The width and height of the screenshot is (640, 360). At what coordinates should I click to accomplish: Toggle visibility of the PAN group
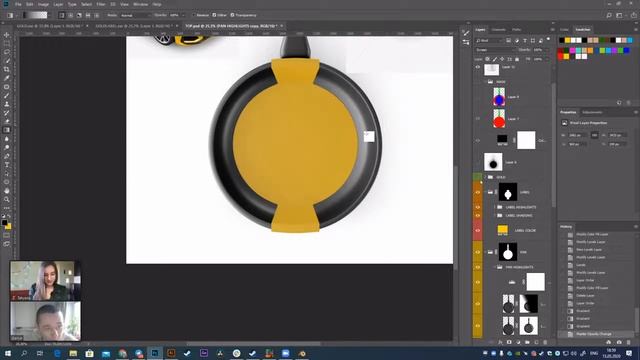click(x=477, y=252)
